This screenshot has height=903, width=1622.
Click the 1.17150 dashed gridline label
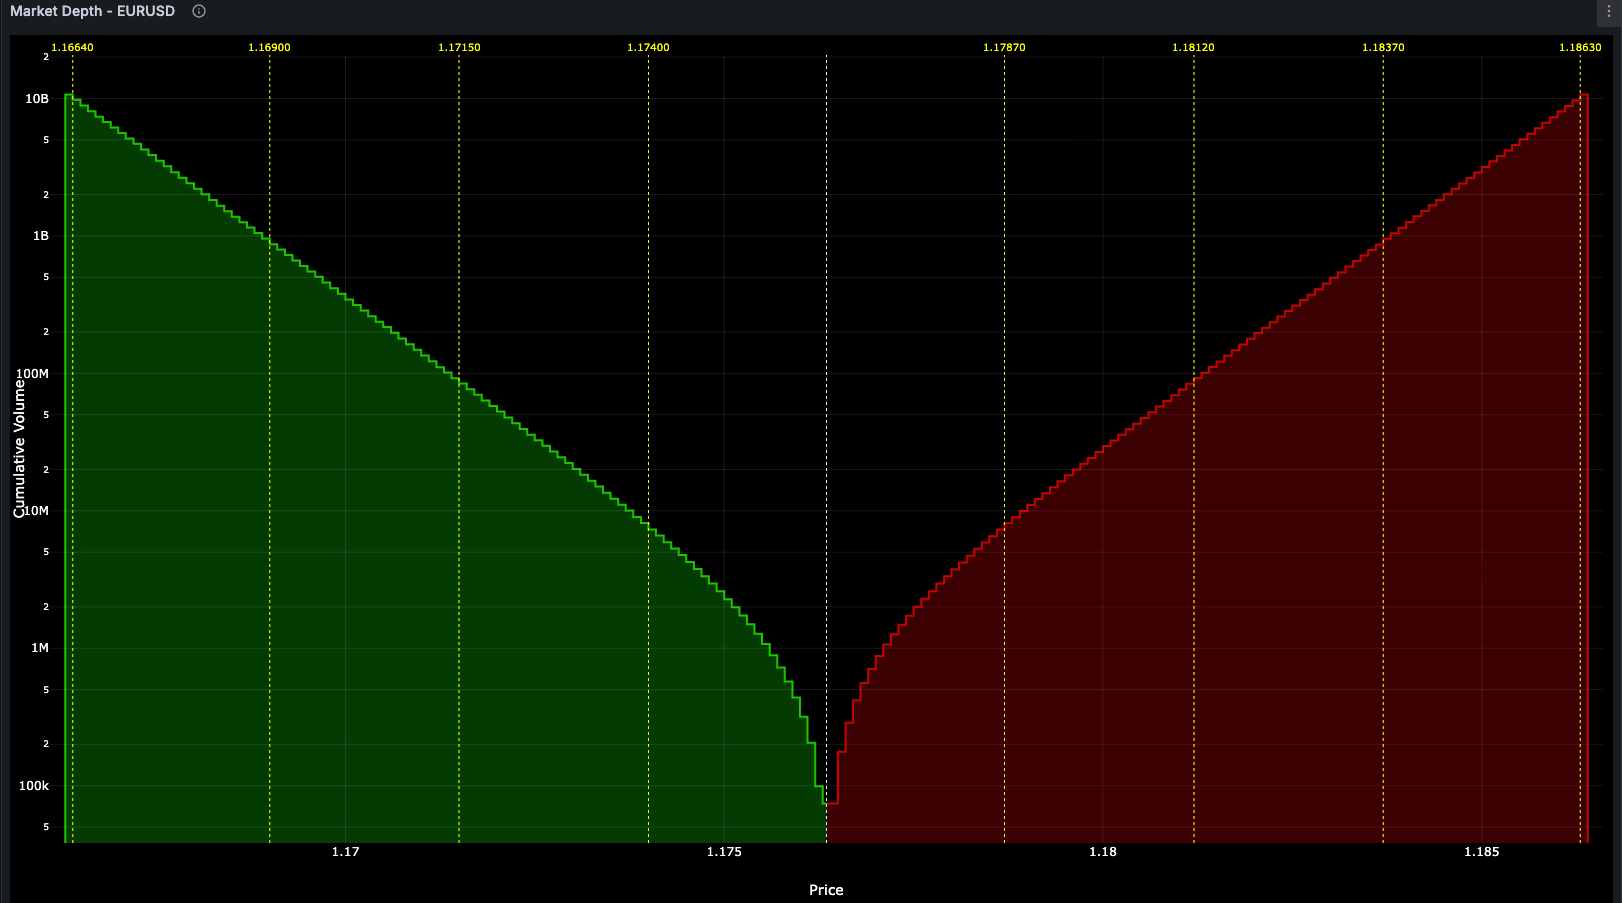click(x=459, y=46)
